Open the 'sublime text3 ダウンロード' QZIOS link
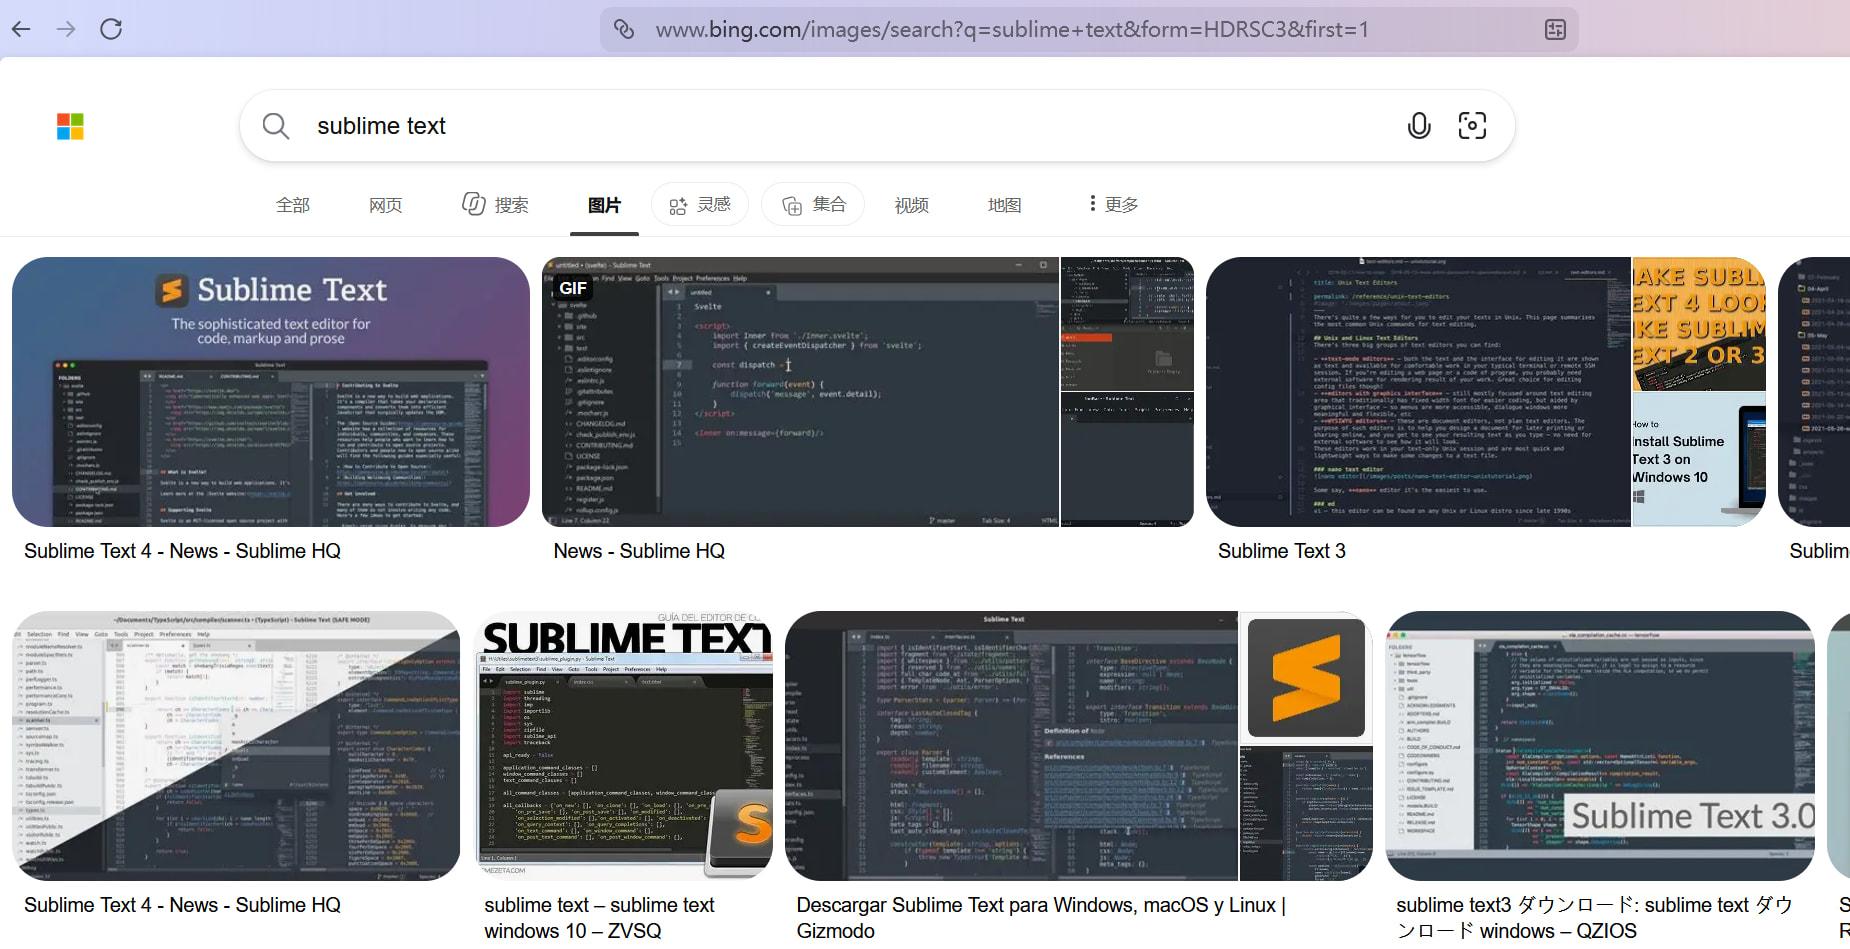Image resolution: width=1850 pixels, height=949 pixels. click(1594, 918)
